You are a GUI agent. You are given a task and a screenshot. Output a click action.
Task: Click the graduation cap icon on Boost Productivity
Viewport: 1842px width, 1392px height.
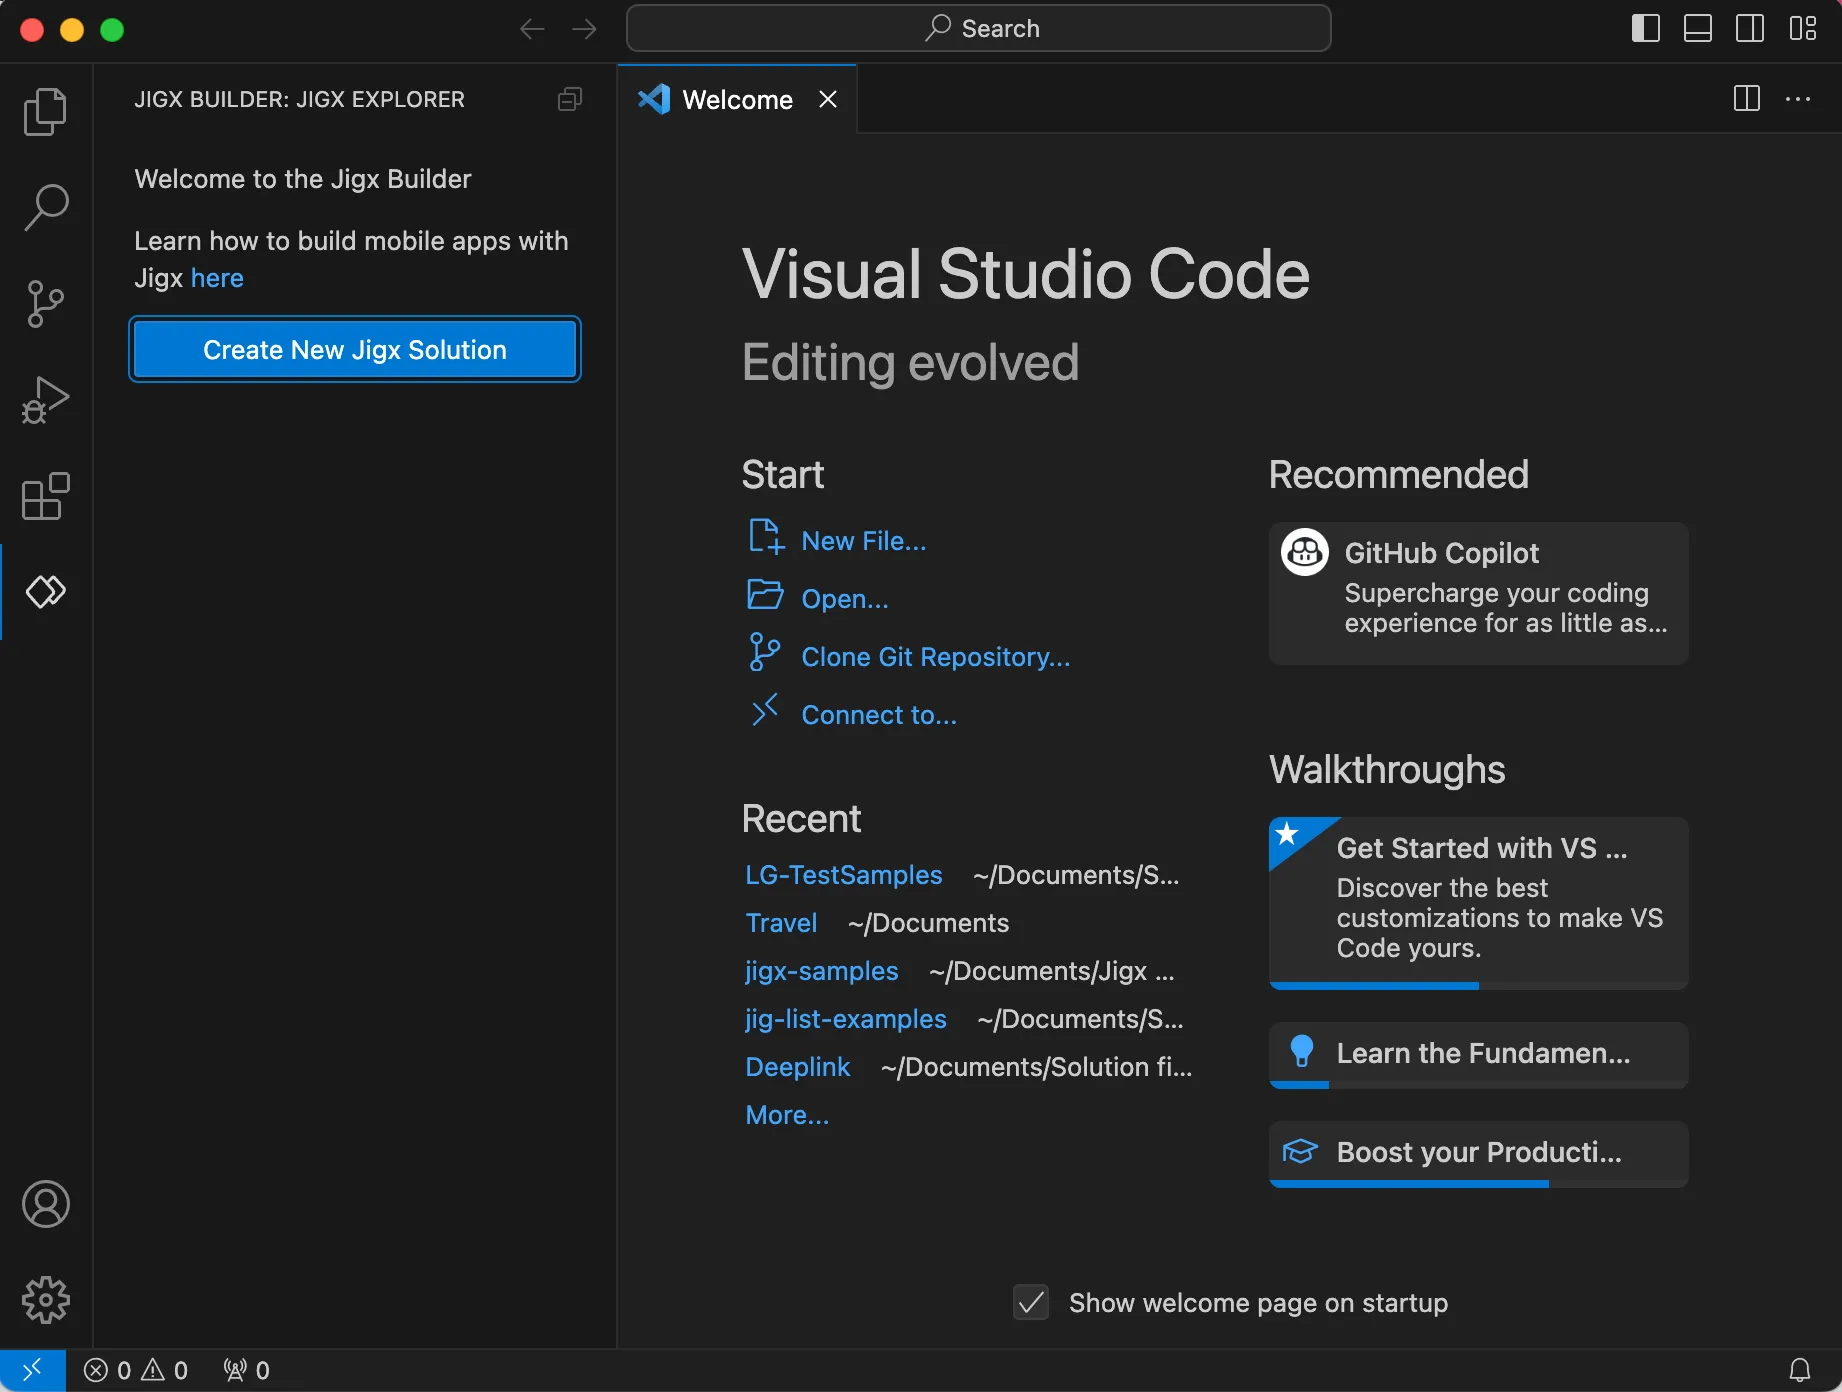[x=1300, y=1151]
